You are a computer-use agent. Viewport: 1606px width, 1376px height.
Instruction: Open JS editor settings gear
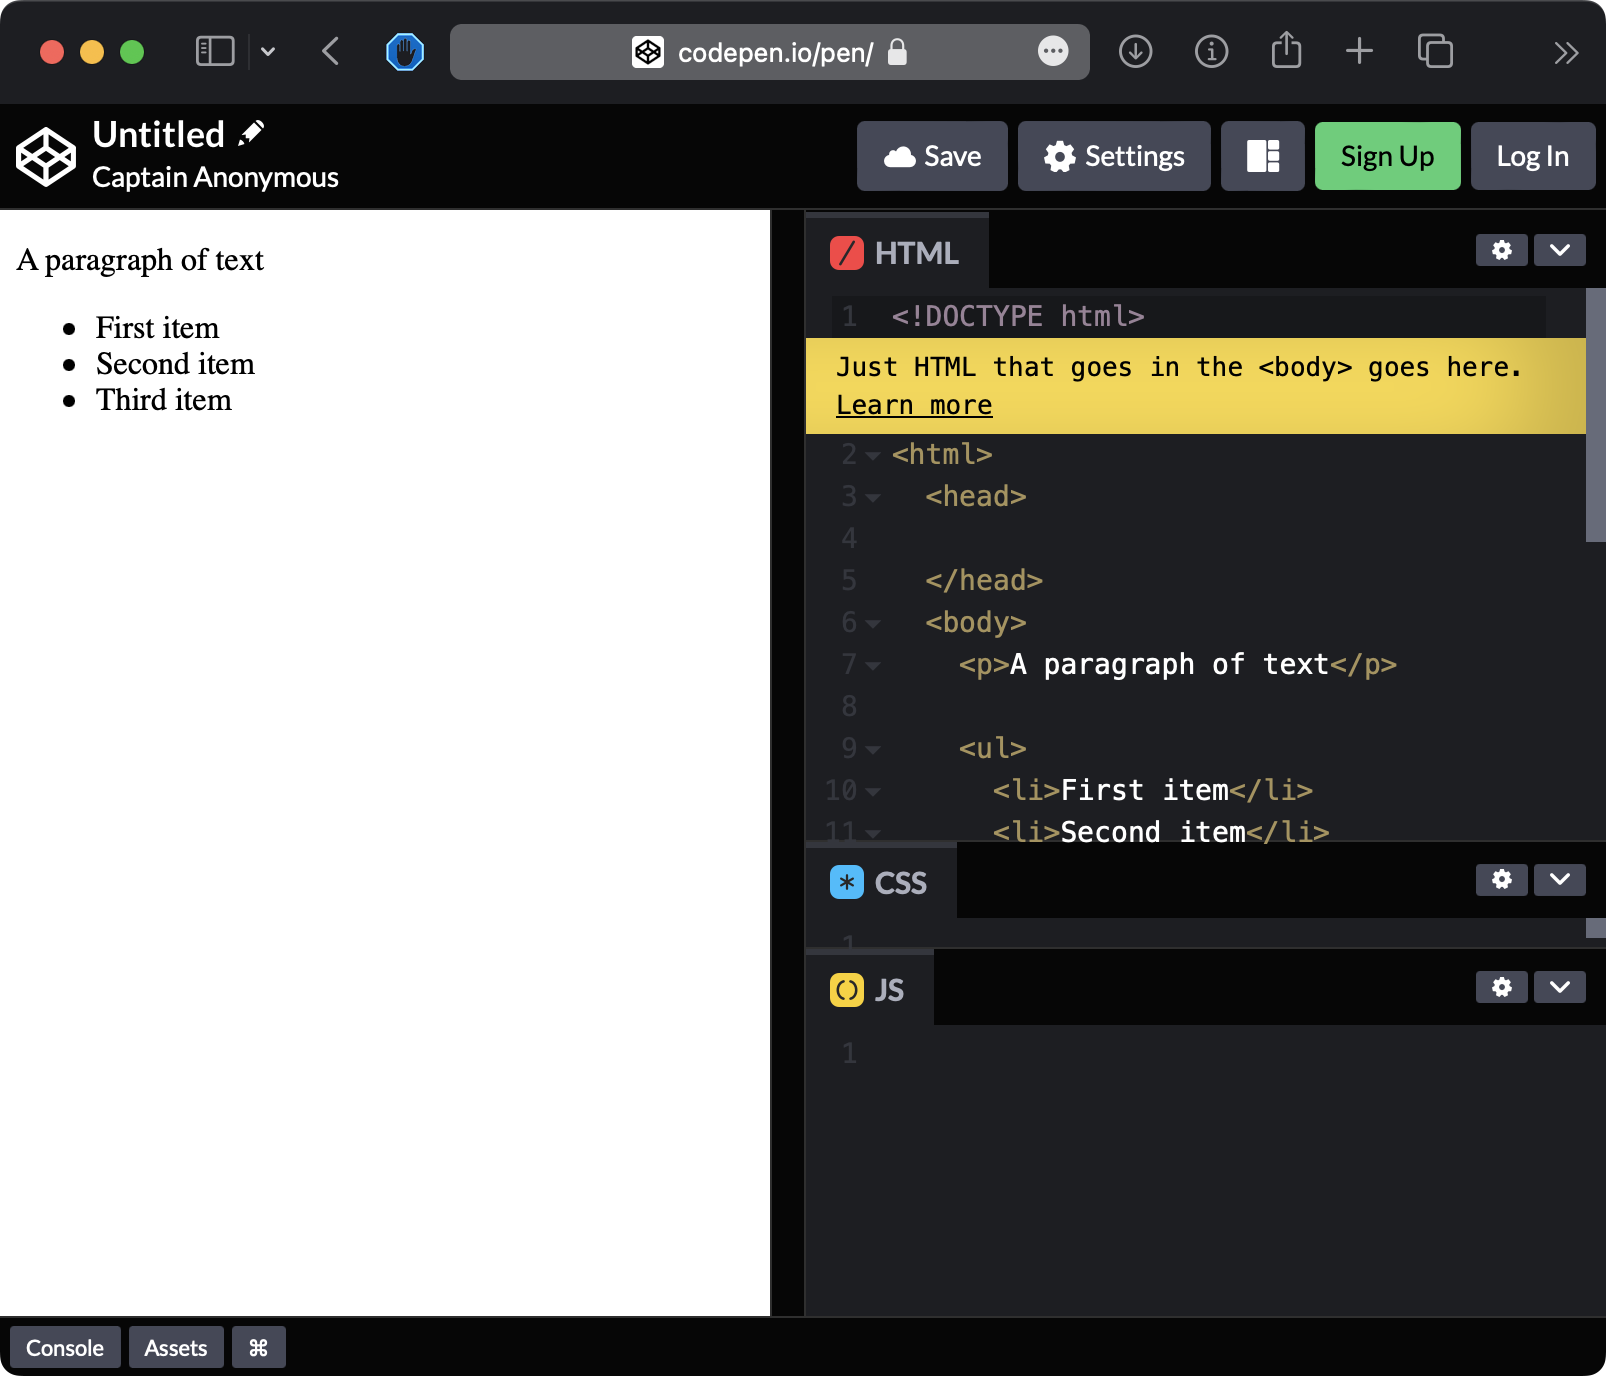[x=1501, y=988]
